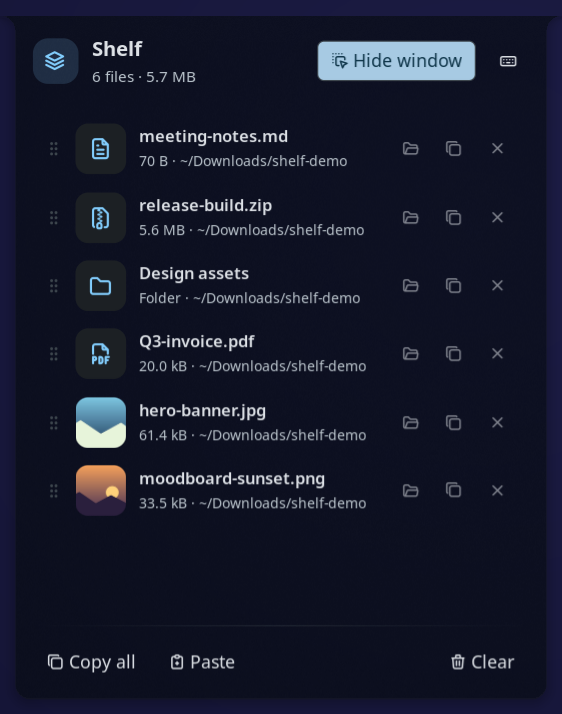The width and height of the screenshot is (562, 714).
Task: Click the '70 B · ~/Downloads/shelf-demo' path
Action: point(243,161)
